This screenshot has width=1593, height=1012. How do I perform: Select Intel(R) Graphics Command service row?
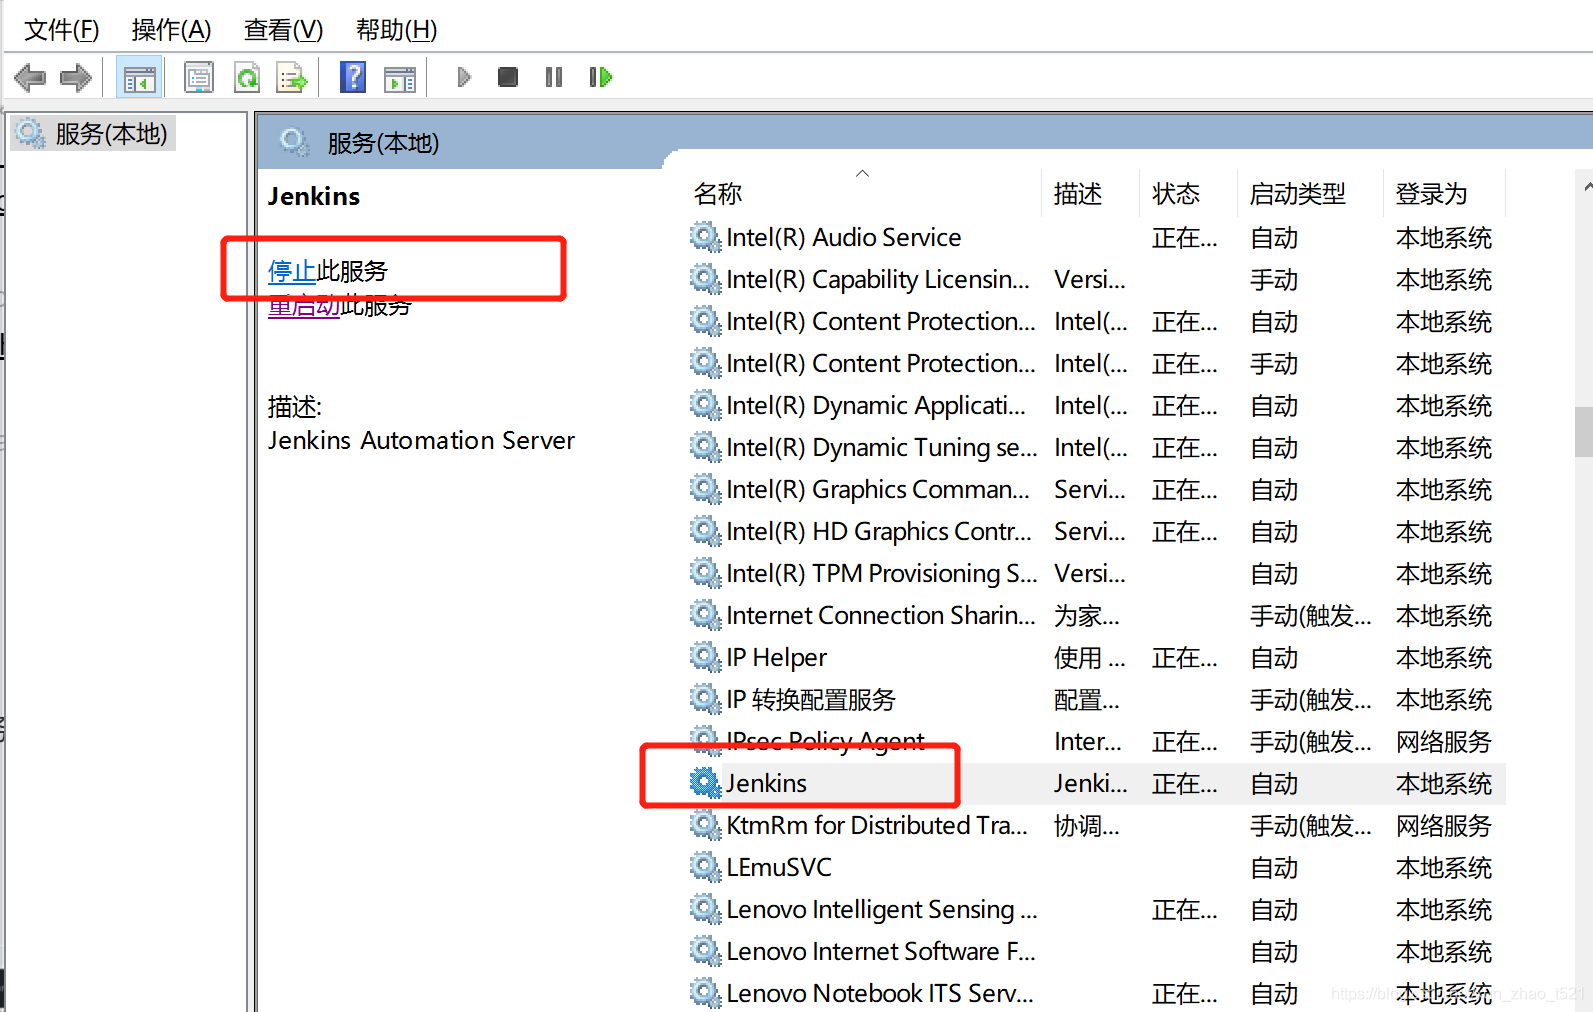pos(1096,489)
